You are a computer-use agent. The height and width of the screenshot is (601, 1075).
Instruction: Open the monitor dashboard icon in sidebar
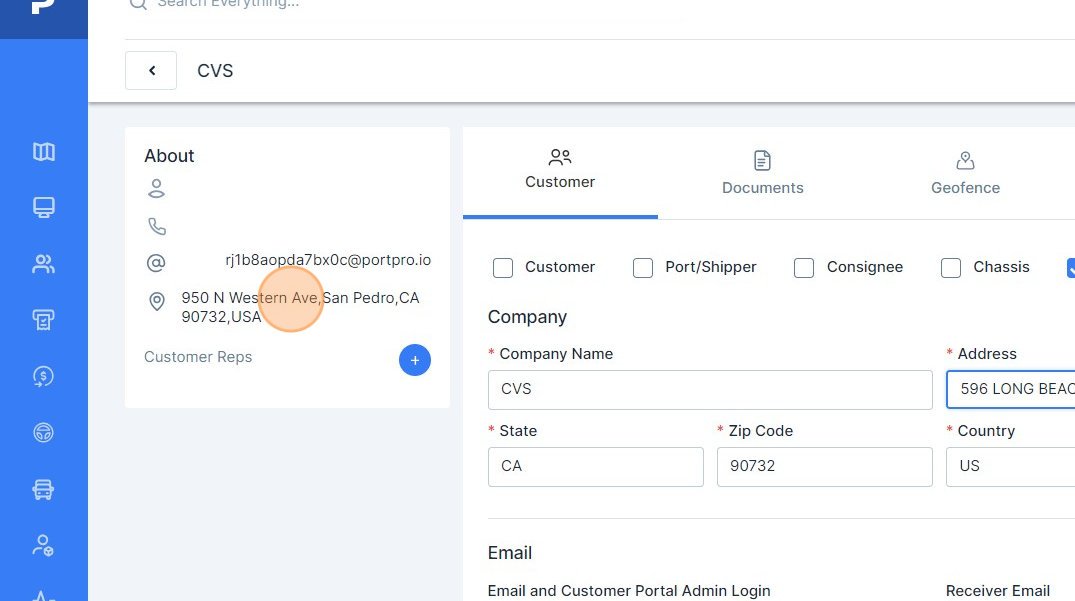click(44, 207)
